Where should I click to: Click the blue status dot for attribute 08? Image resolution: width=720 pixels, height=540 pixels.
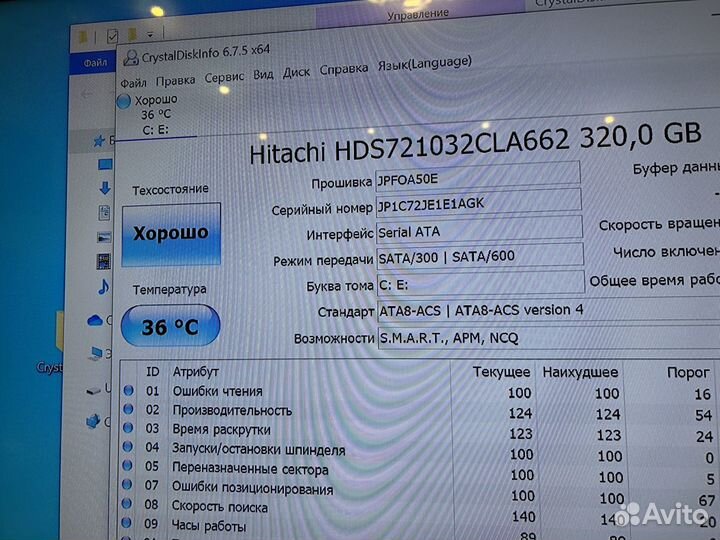[127, 504]
